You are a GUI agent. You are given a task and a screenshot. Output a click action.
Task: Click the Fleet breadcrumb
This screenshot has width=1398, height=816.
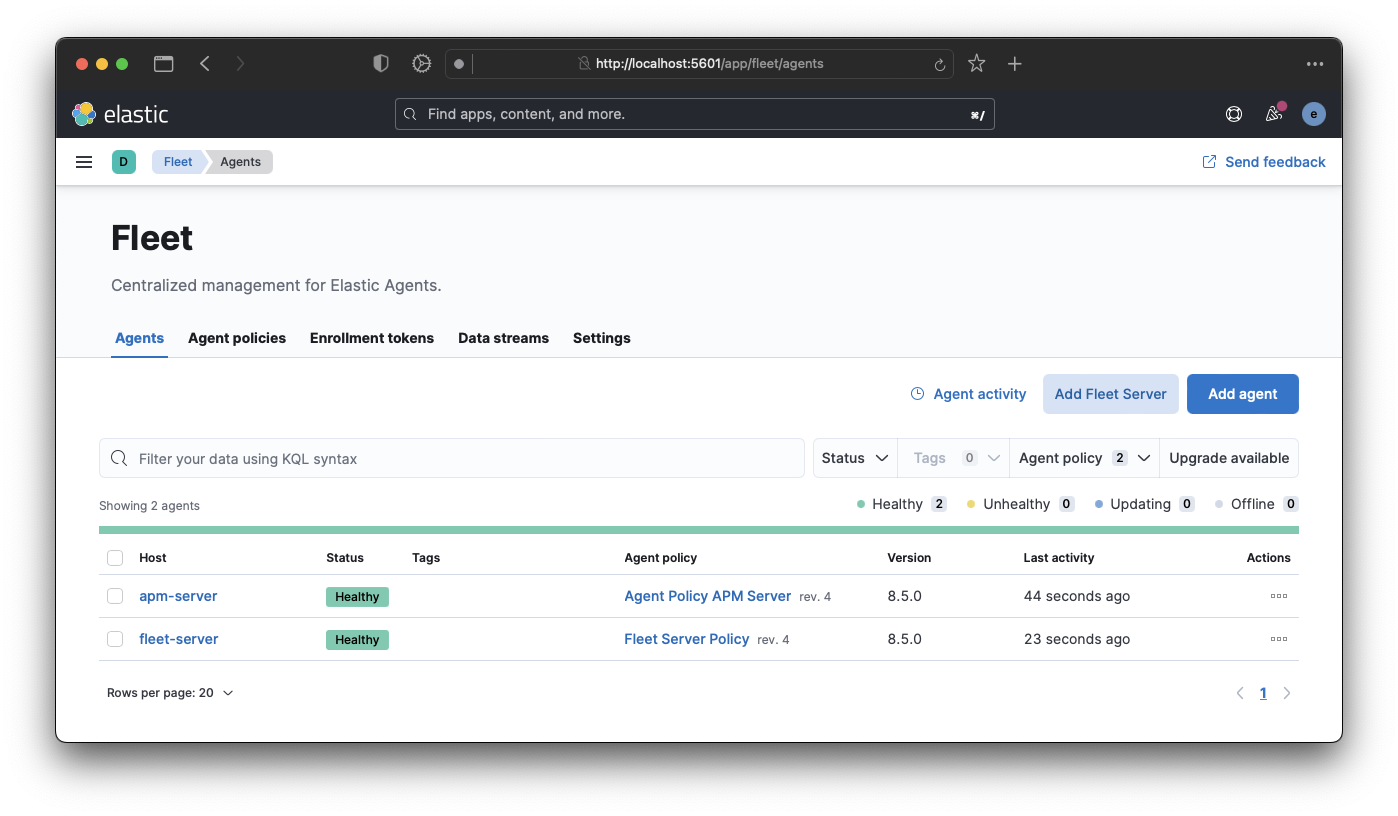point(178,162)
